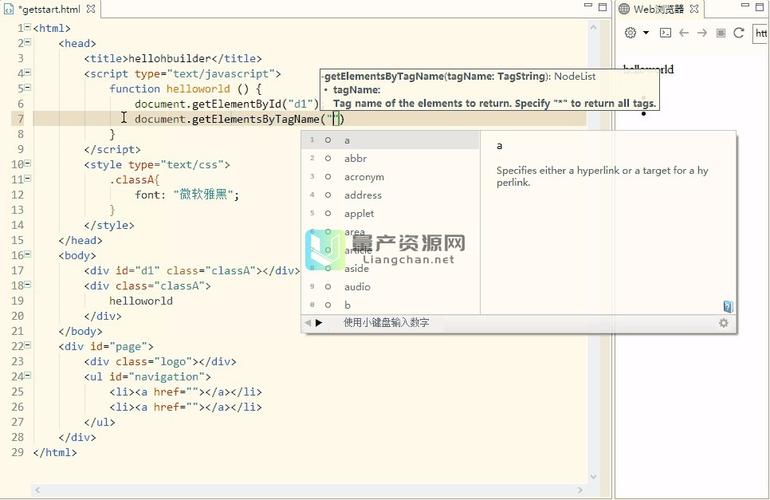The height and width of the screenshot is (500, 770).
Task: Select 'acronym' in the autocomplete list
Action: point(390,177)
